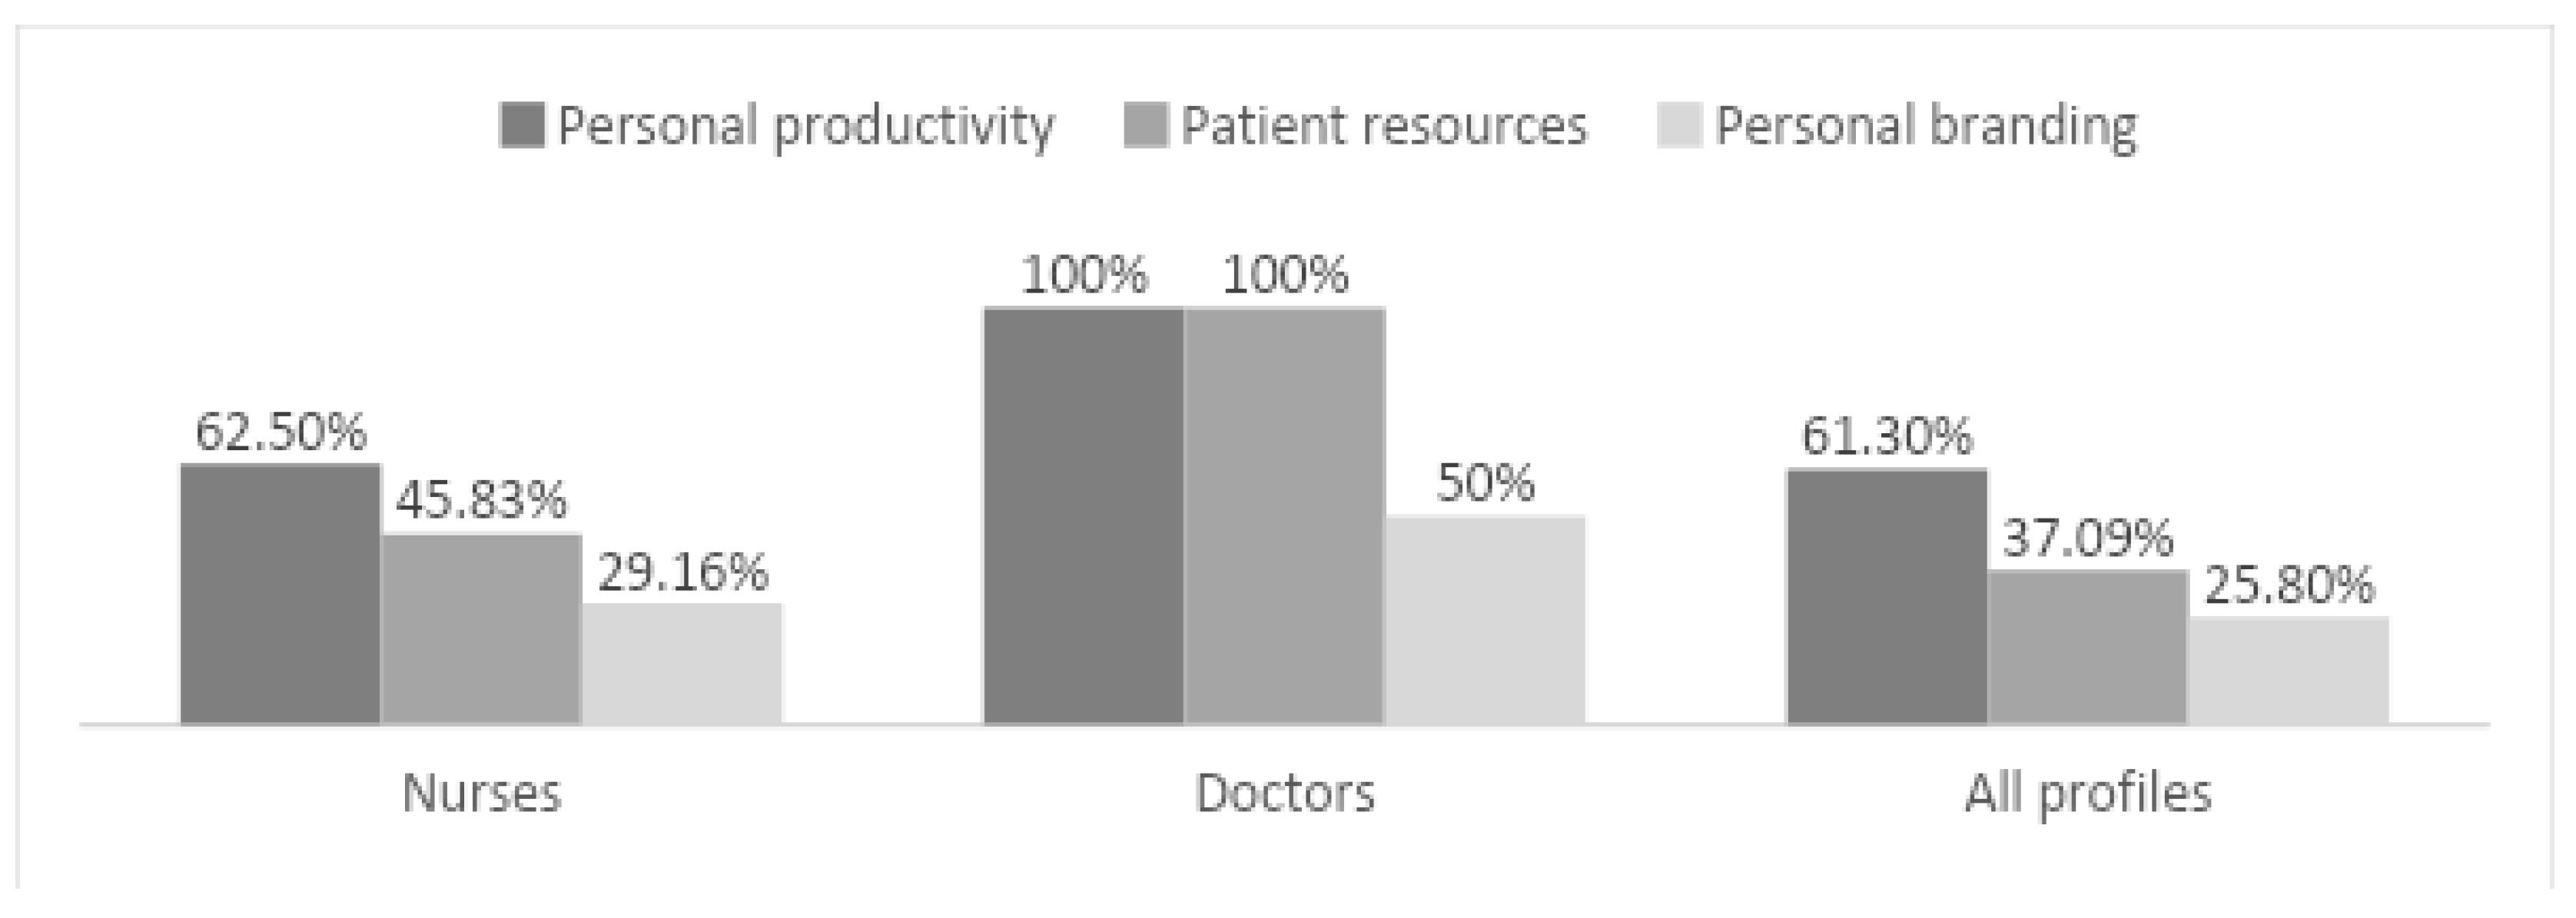Image resolution: width=2576 pixels, height=918 pixels.
Task: Select the All profiles 61.30% bar
Action: point(1887,596)
